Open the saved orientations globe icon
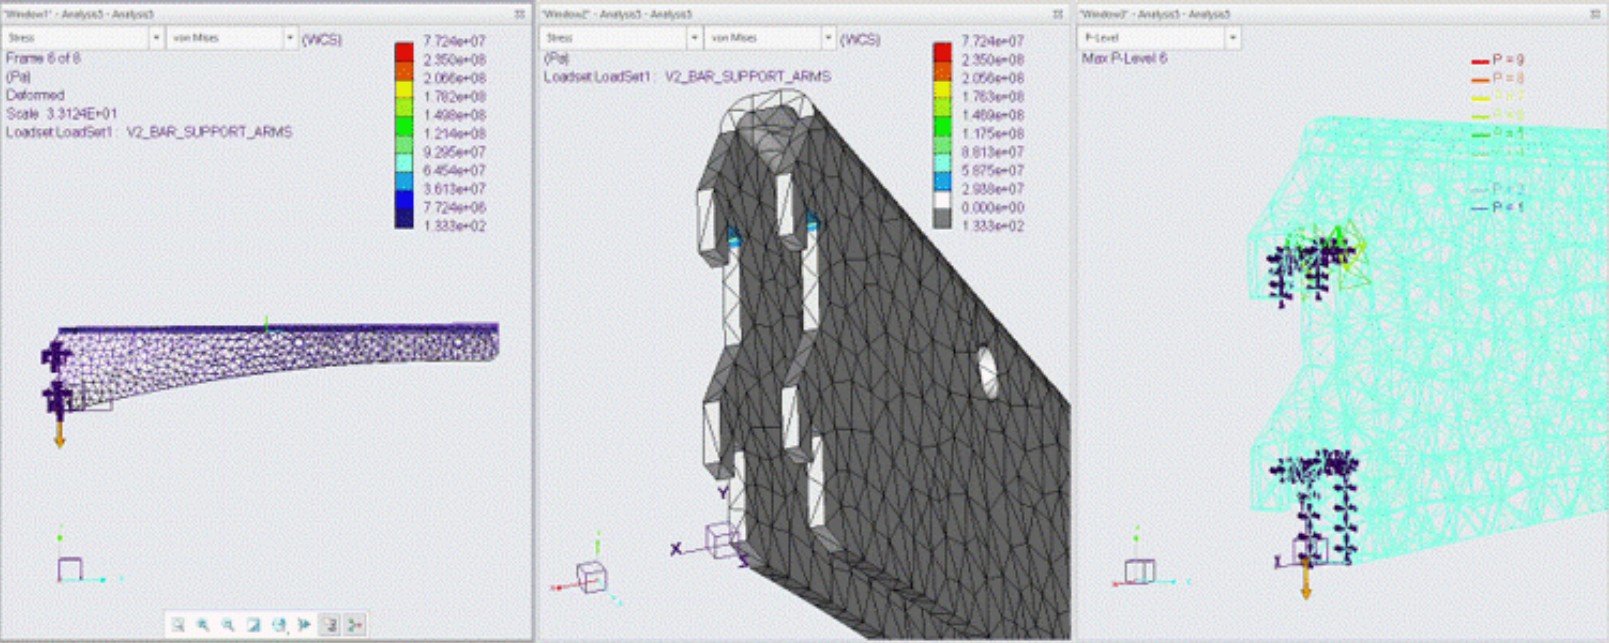 click(279, 625)
